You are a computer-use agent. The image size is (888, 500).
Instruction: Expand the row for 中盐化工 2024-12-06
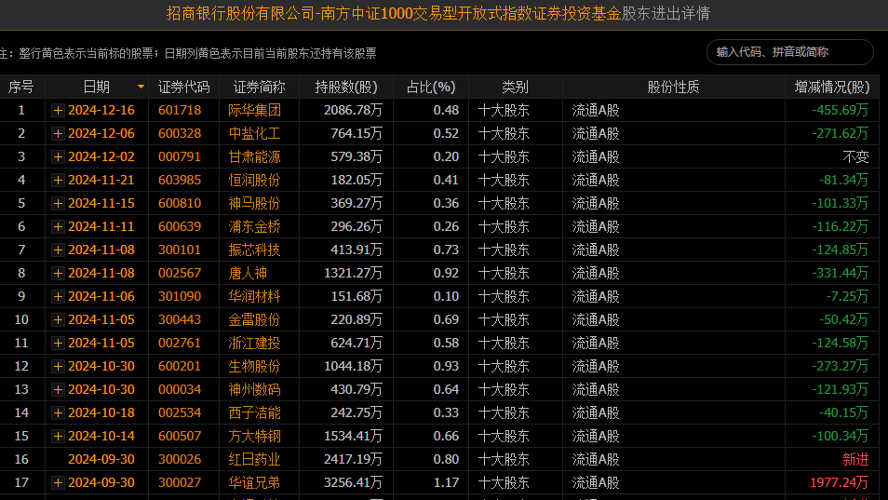pos(58,134)
